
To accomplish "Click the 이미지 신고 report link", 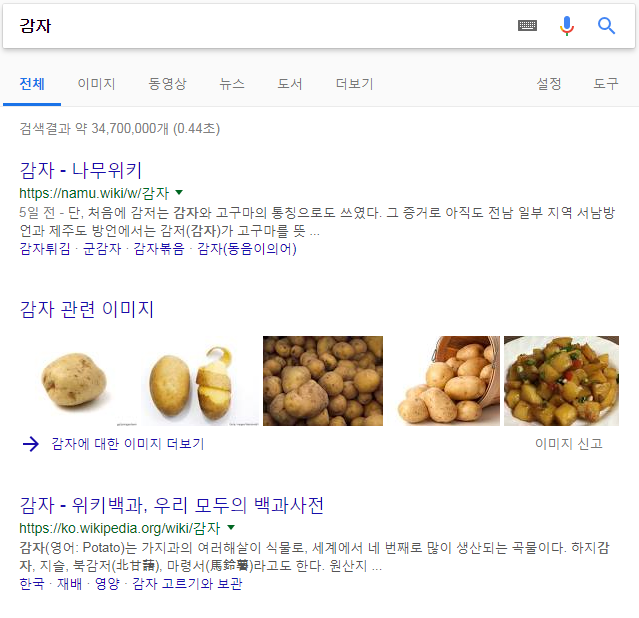I will (568, 444).
